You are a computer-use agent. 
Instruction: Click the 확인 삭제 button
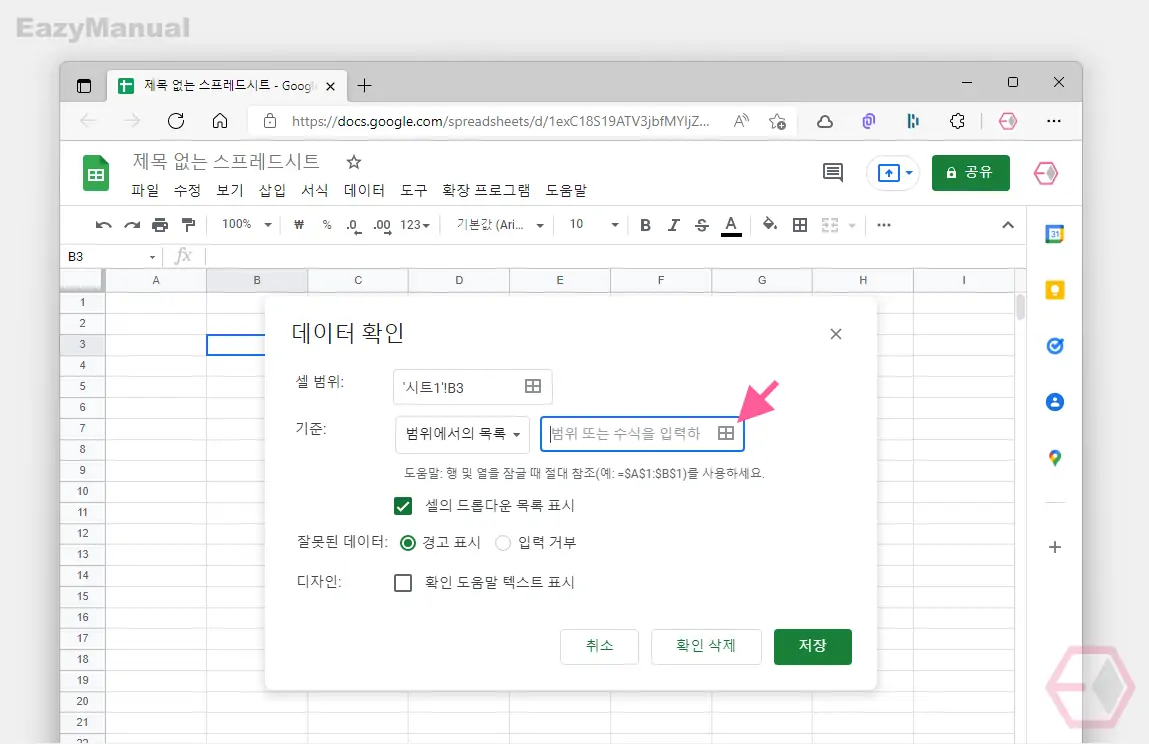coord(706,647)
